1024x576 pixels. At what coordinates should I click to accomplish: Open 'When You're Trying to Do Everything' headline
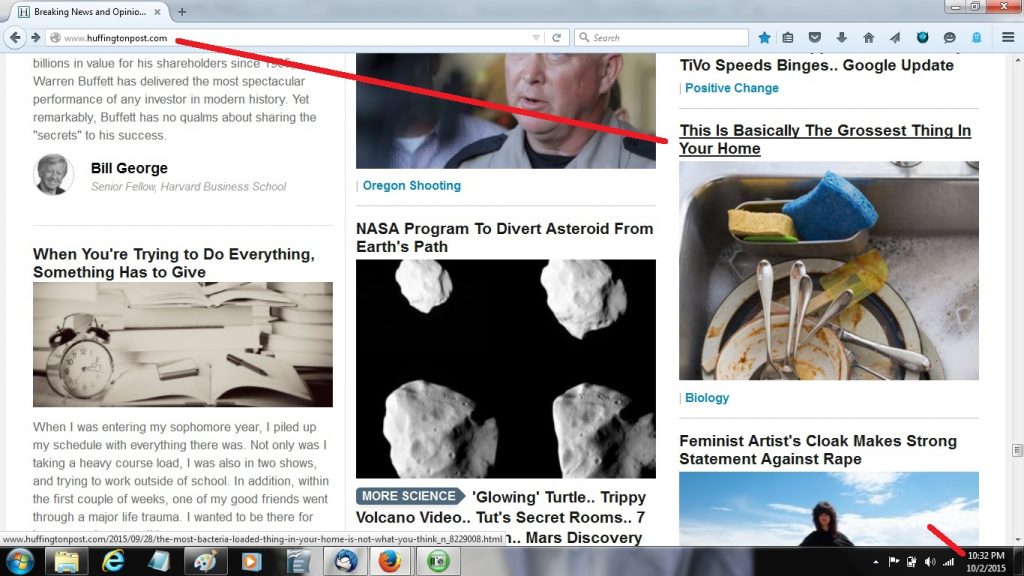point(174,263)
